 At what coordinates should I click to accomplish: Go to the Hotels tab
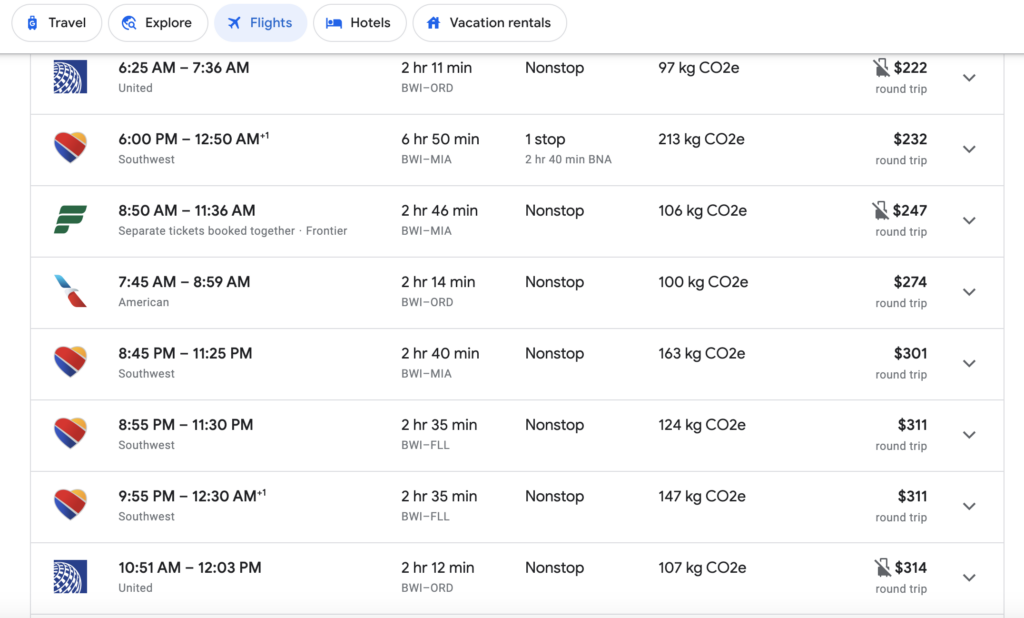359,23
